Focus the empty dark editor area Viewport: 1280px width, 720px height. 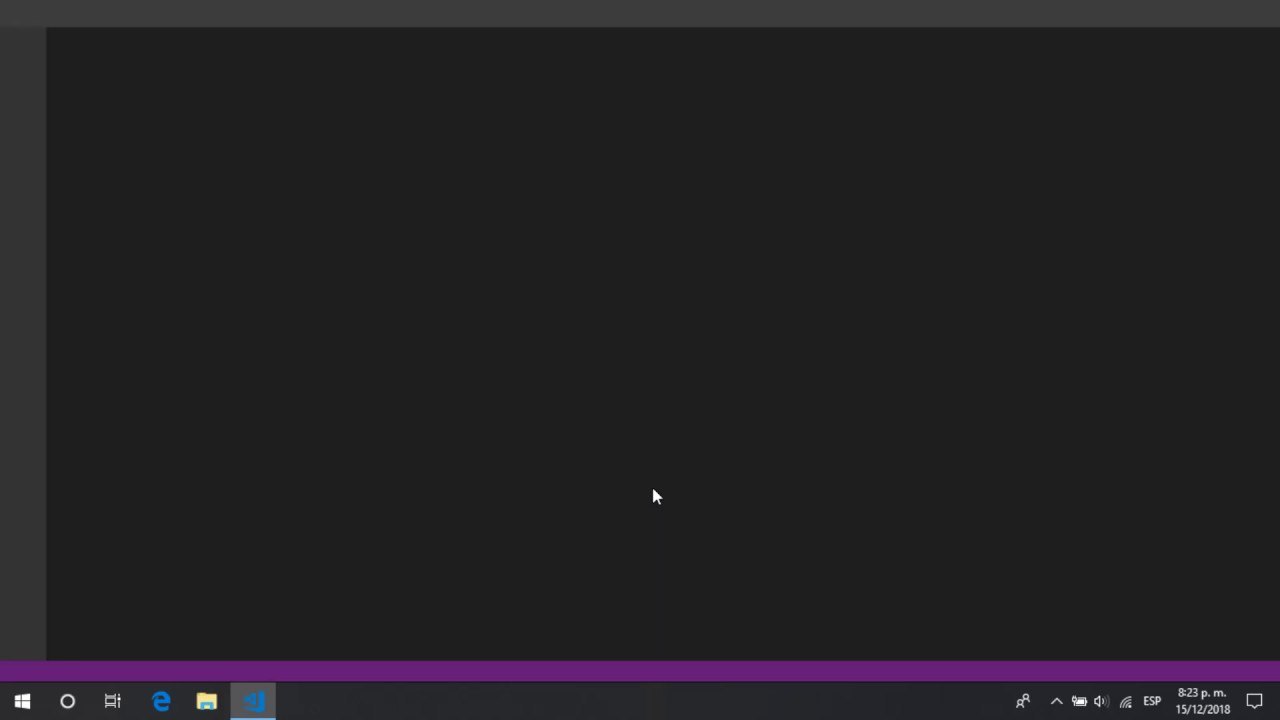pos(663,343)
